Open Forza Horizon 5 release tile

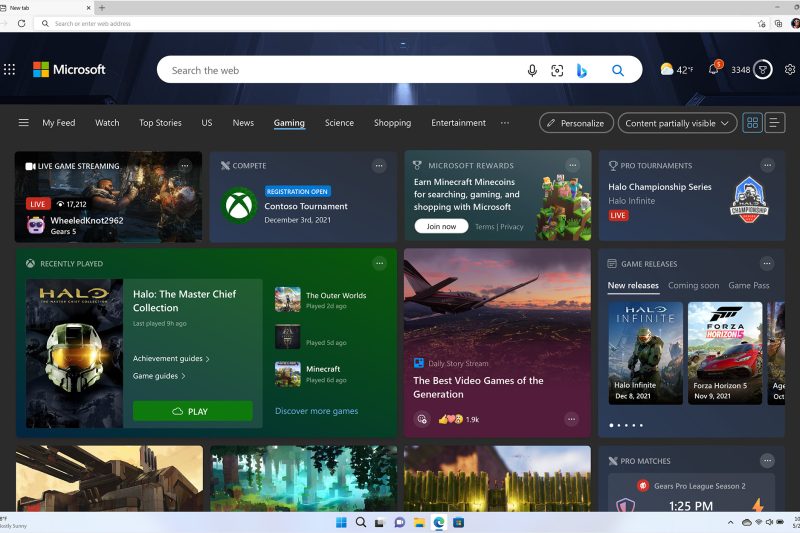(725, 353)
